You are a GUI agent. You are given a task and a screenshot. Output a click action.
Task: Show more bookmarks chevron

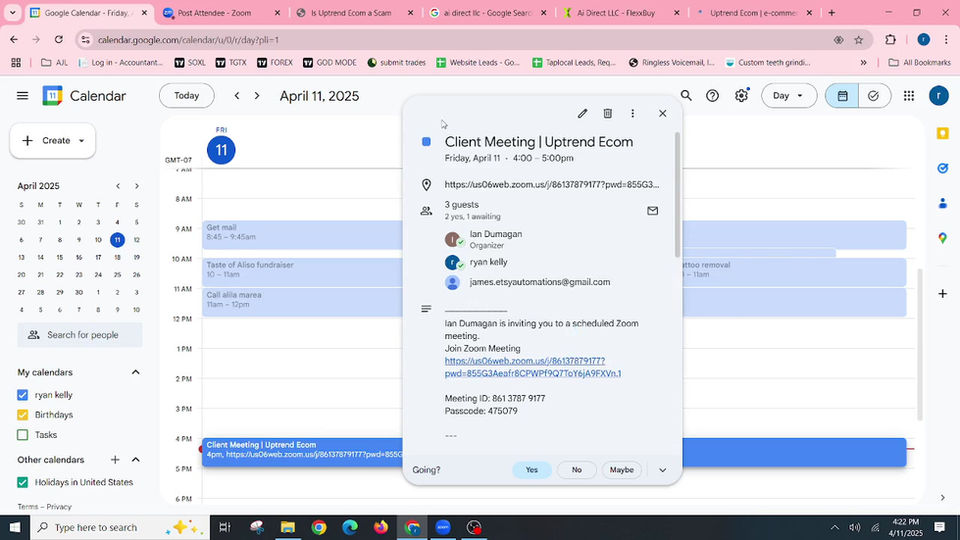pyautogui.click(x=863, y=62)
